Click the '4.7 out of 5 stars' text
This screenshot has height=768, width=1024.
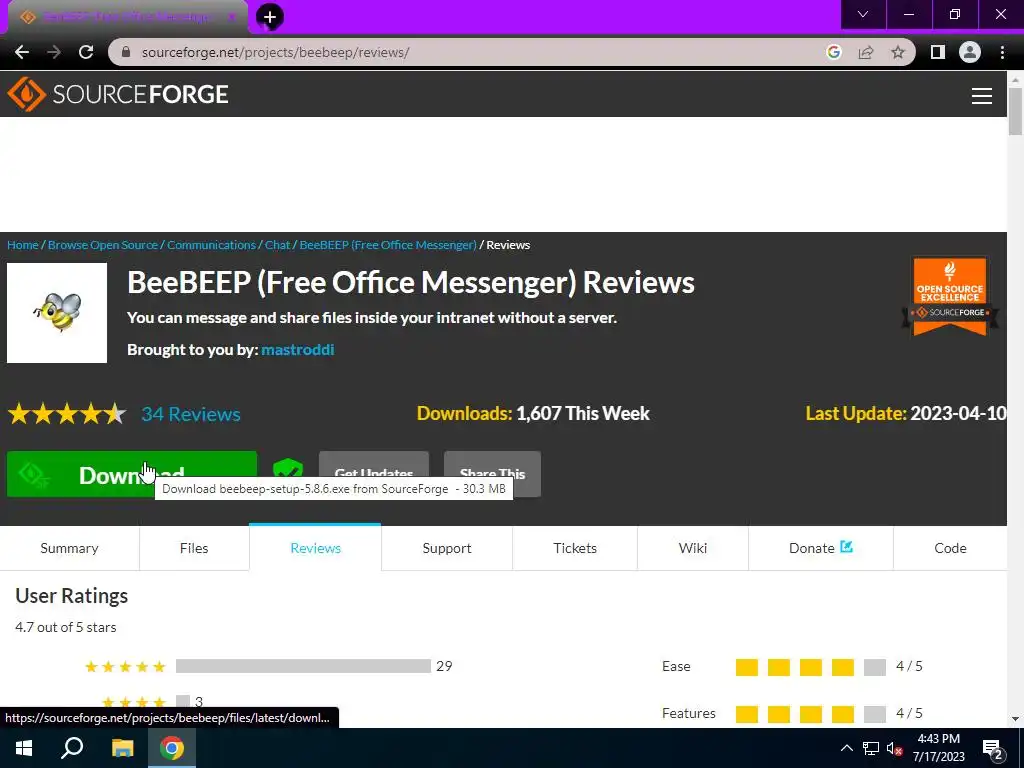pos(66,627)
